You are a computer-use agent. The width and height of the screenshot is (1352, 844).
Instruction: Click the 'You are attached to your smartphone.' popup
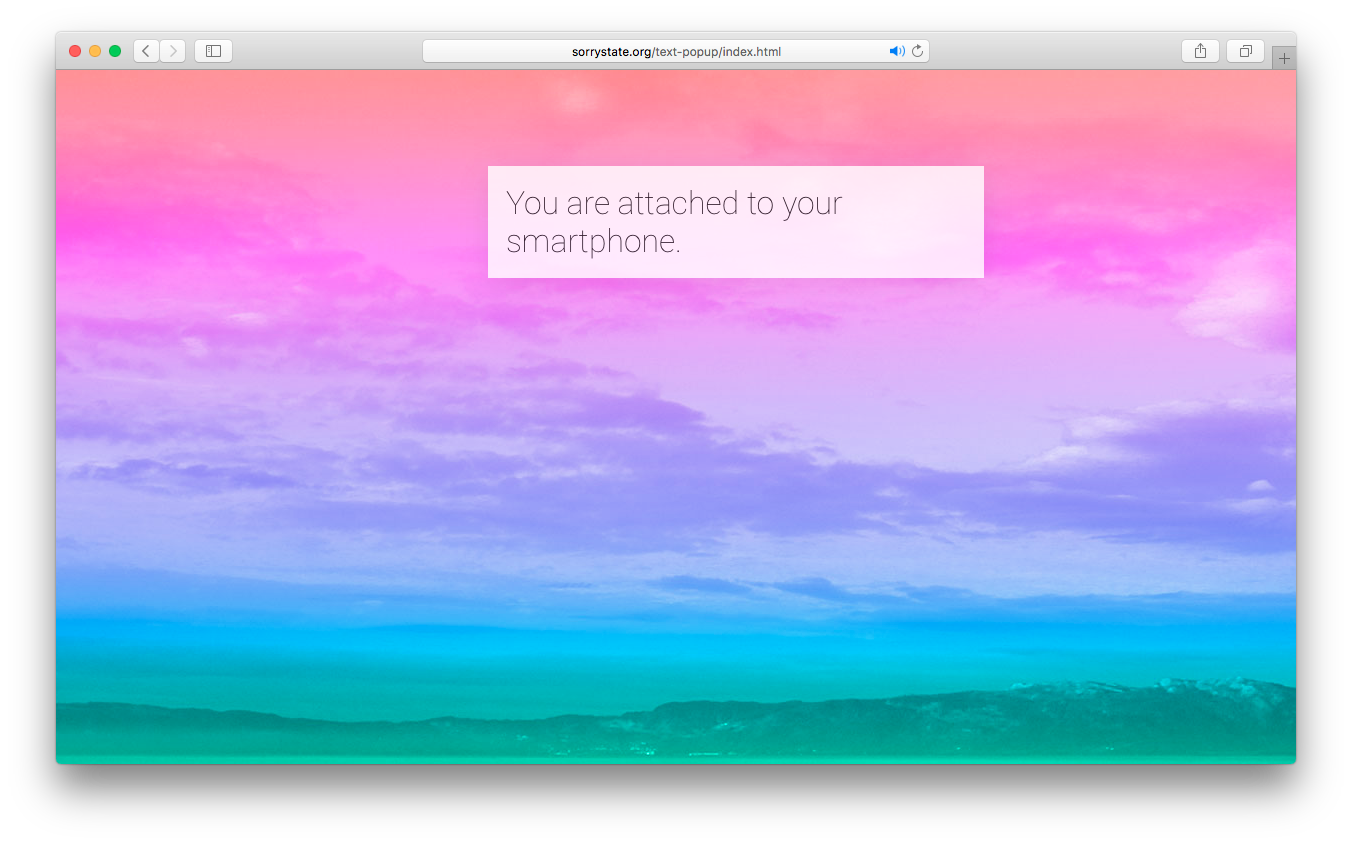pyautogui.click(x=736, y=222)
